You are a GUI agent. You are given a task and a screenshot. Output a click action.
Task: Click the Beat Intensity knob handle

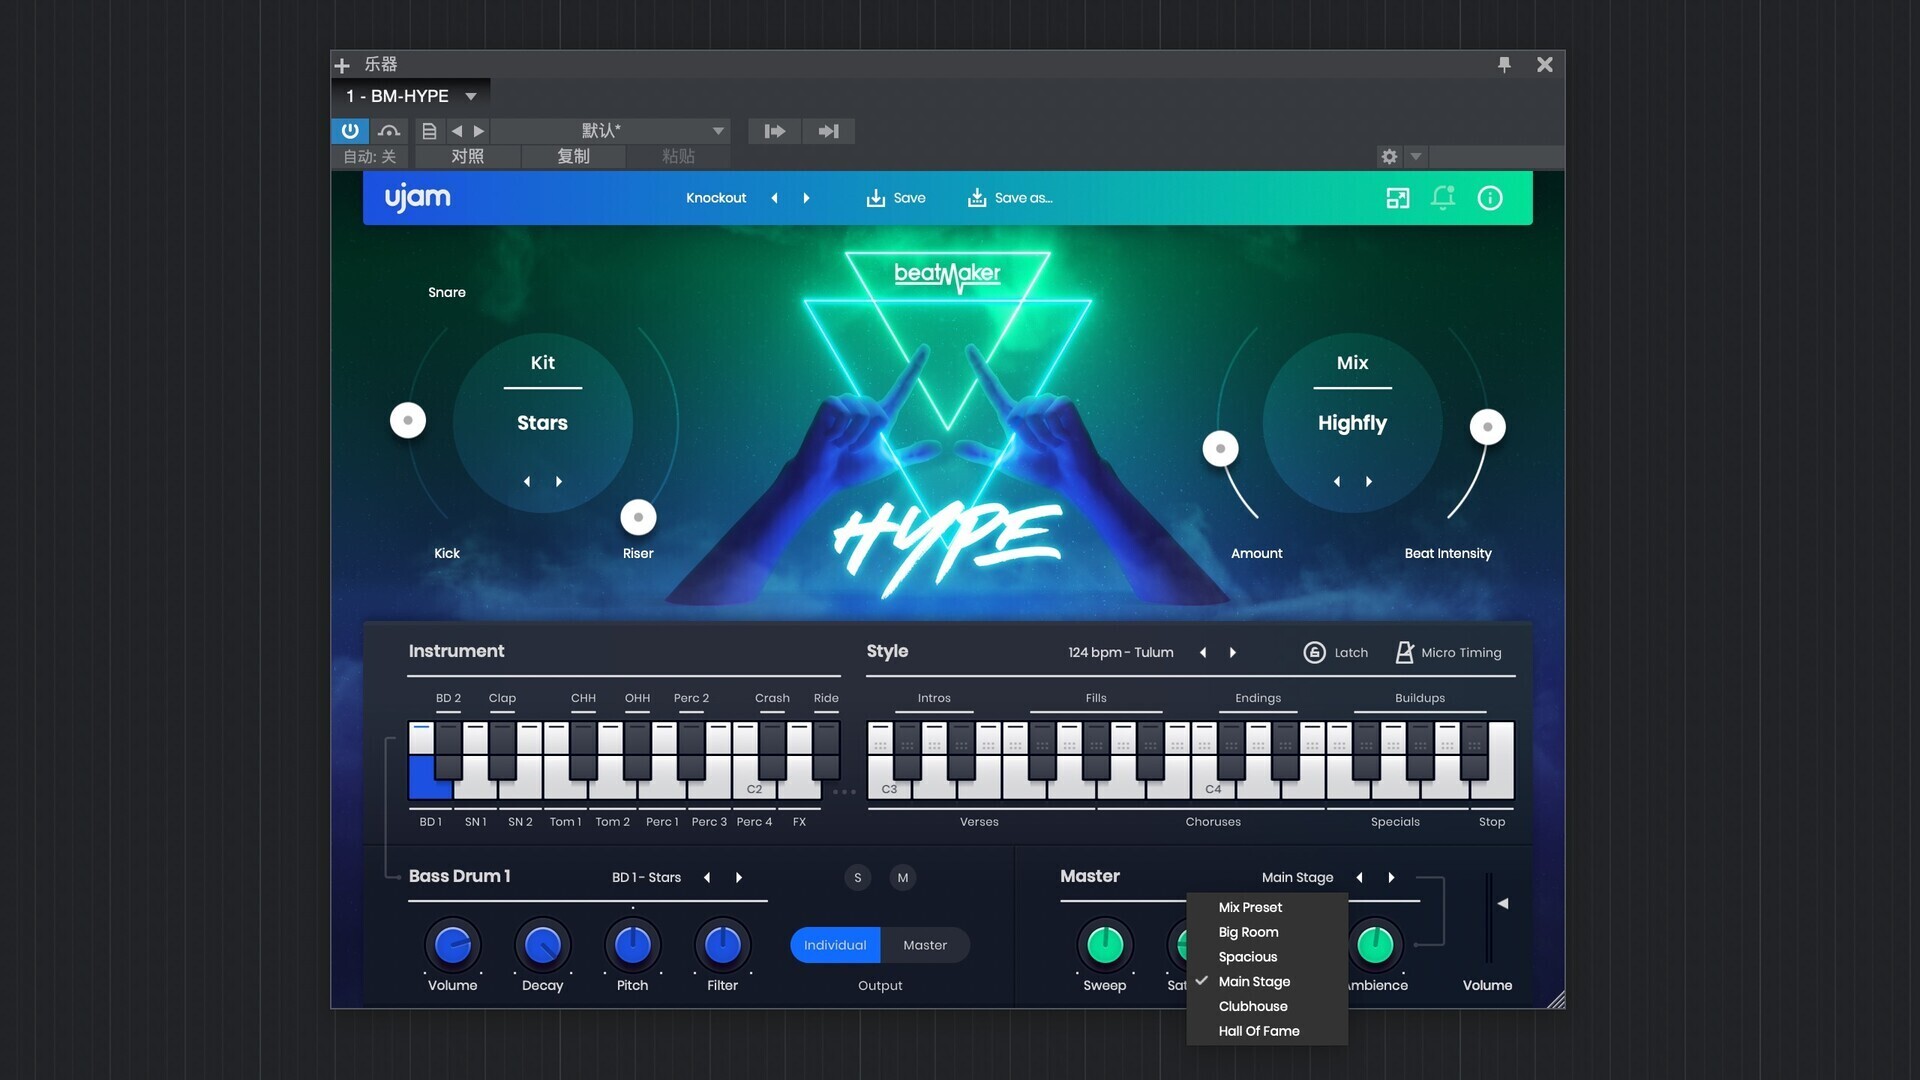1488,427
